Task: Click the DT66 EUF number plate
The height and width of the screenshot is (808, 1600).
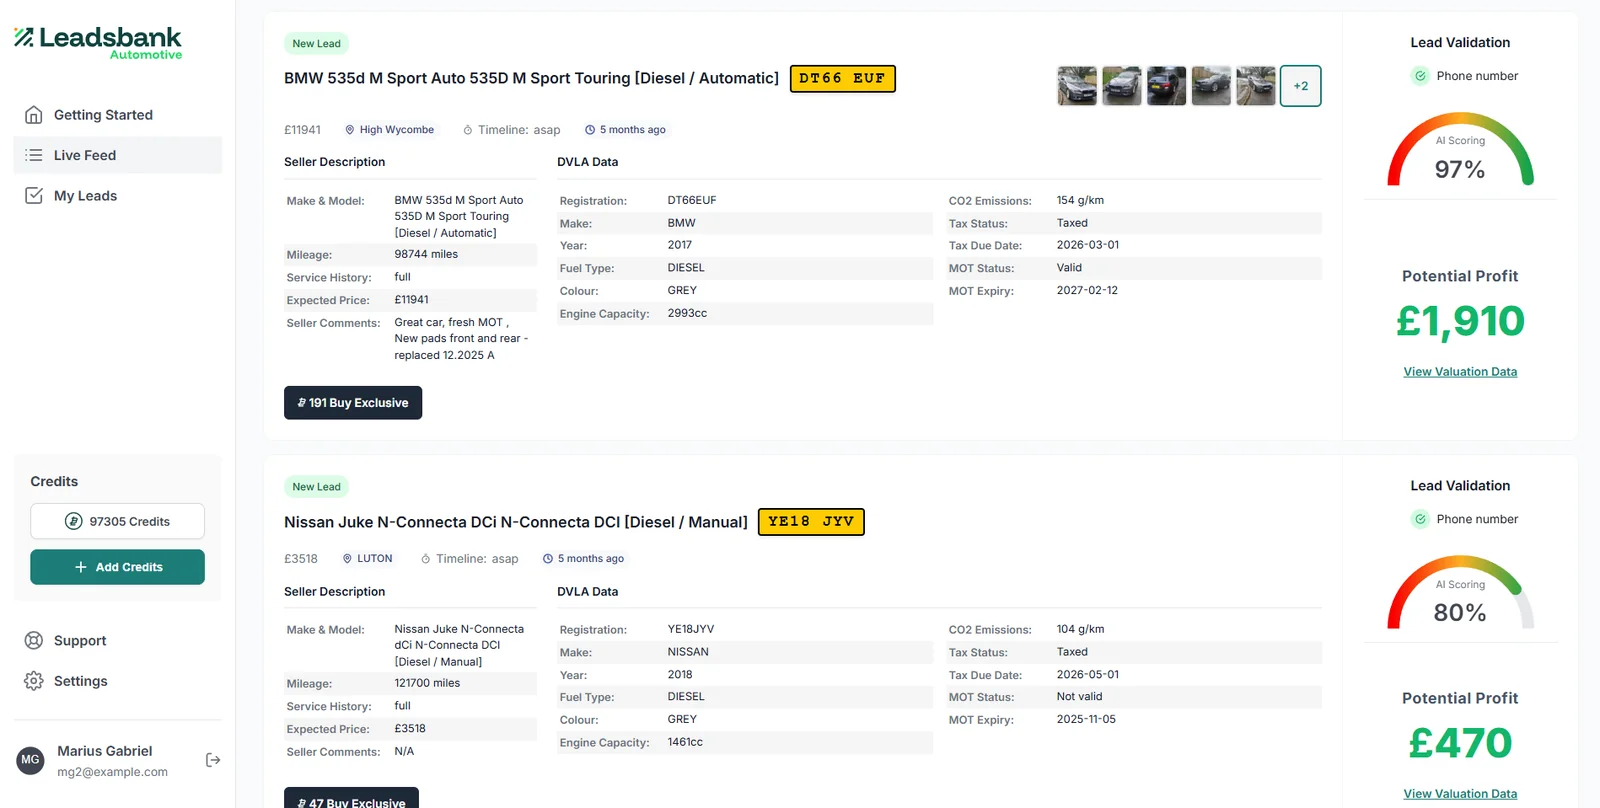Action: [x=843, y=79]
